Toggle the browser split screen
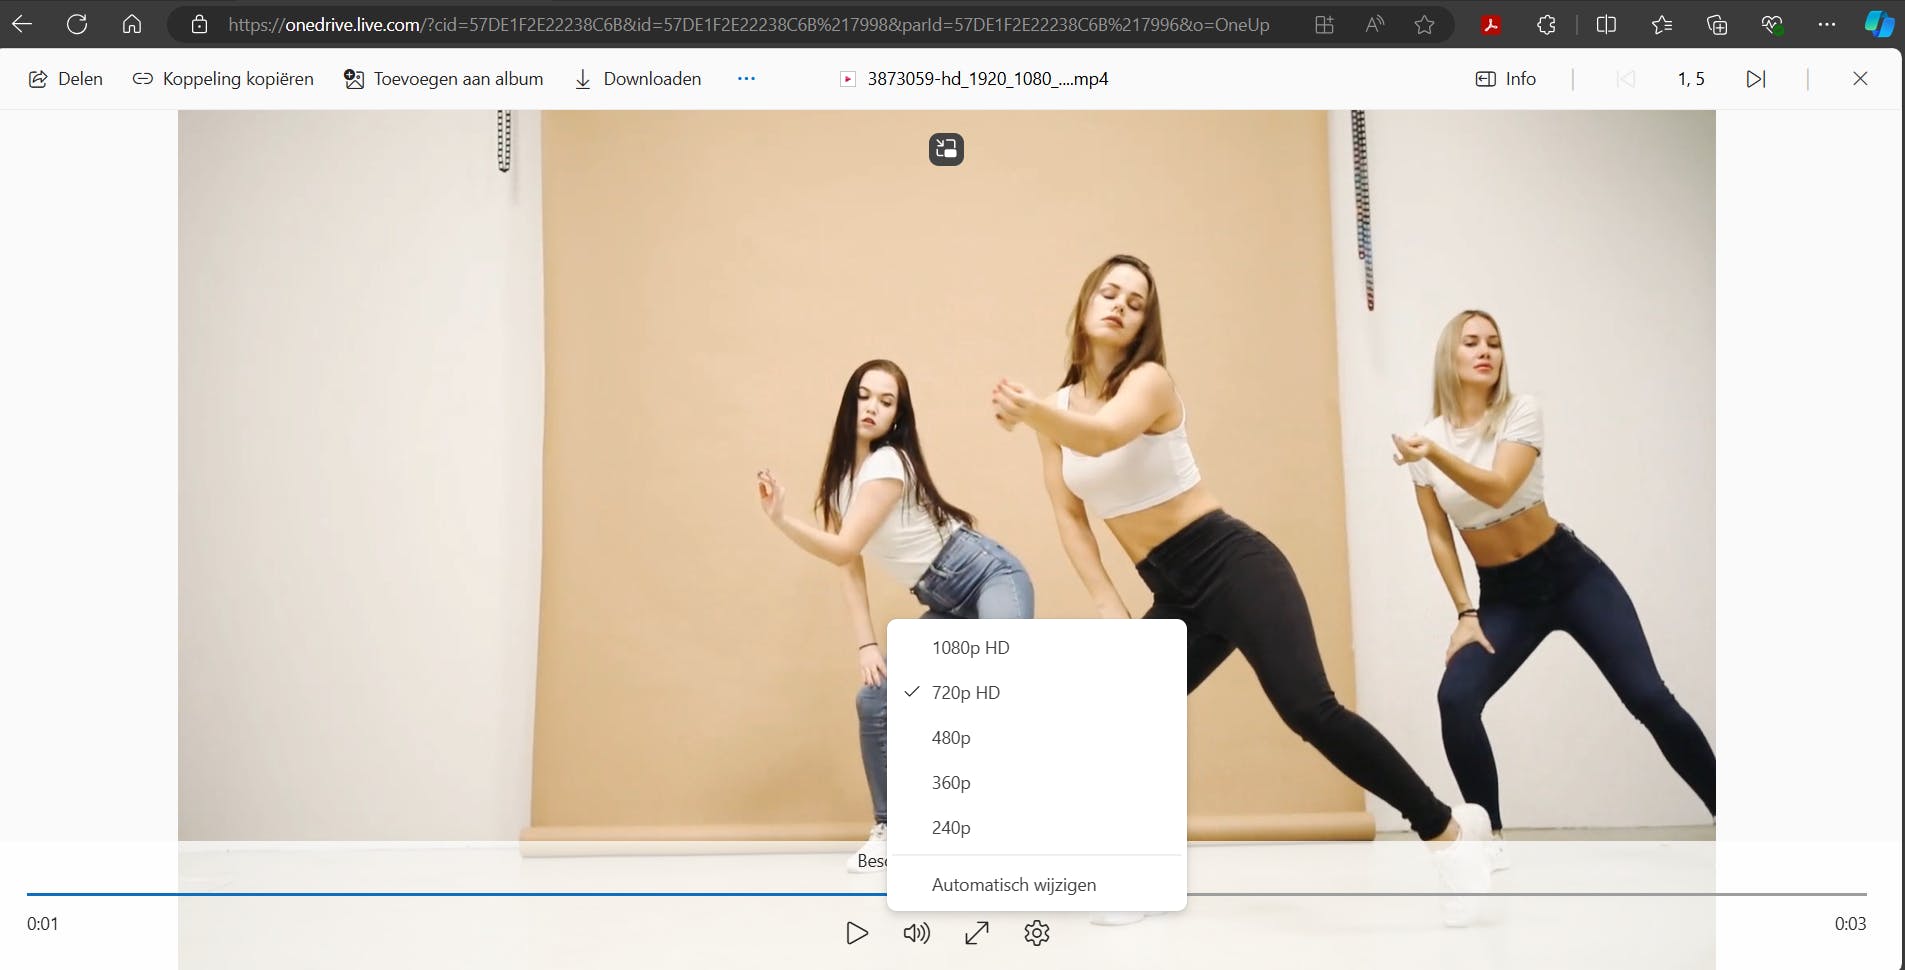 (1607, 25)
